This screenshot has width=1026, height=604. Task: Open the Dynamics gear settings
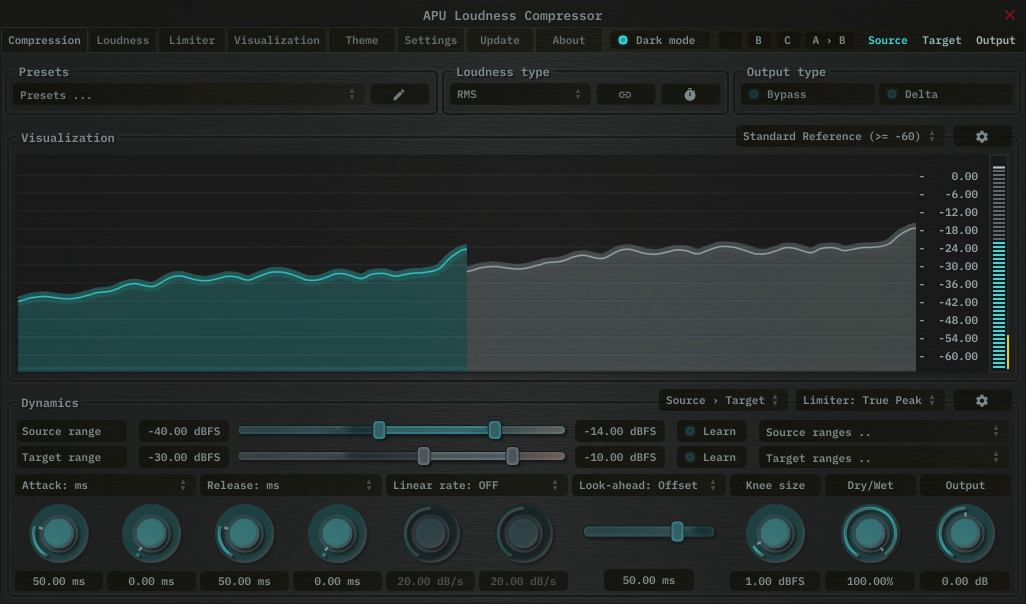tap(981, 400)
